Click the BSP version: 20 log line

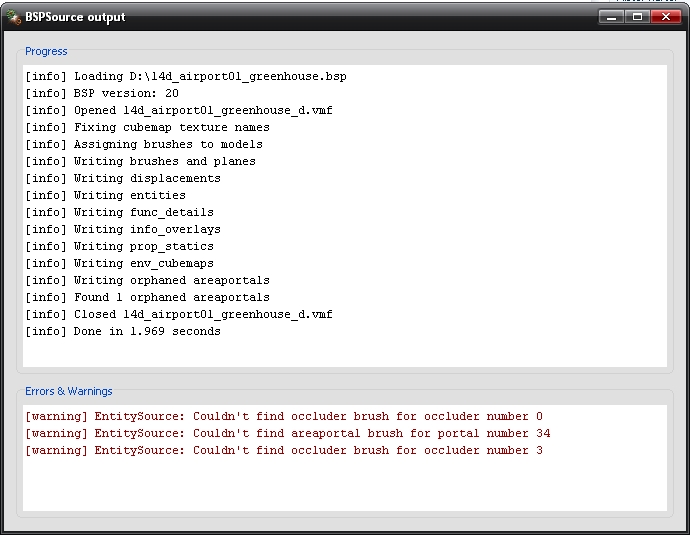(x=102, y=93)
